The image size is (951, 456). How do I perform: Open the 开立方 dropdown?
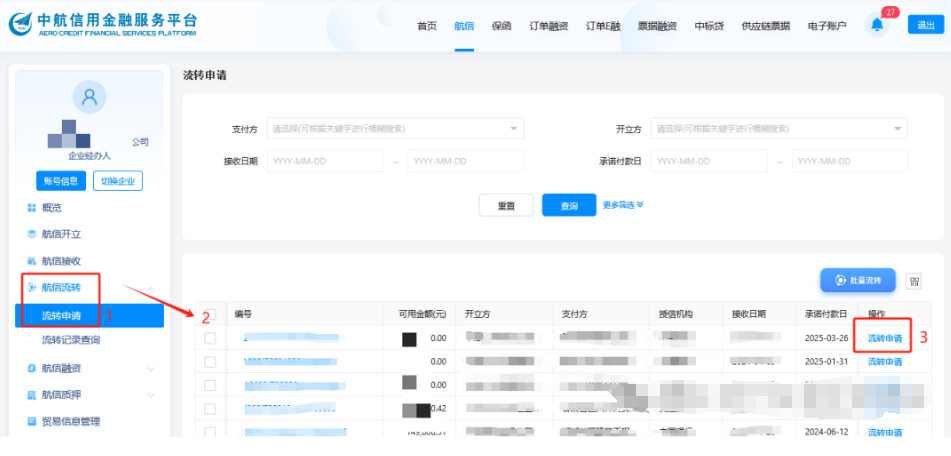click(x=779, y=129)
